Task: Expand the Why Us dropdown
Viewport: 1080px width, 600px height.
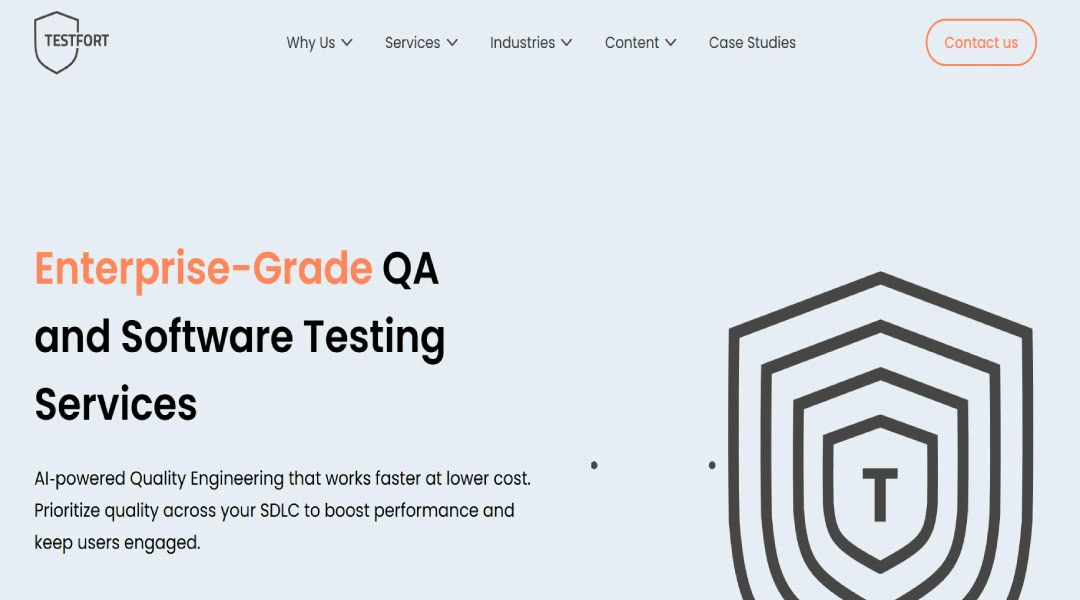Action: (x=347, y=42)
